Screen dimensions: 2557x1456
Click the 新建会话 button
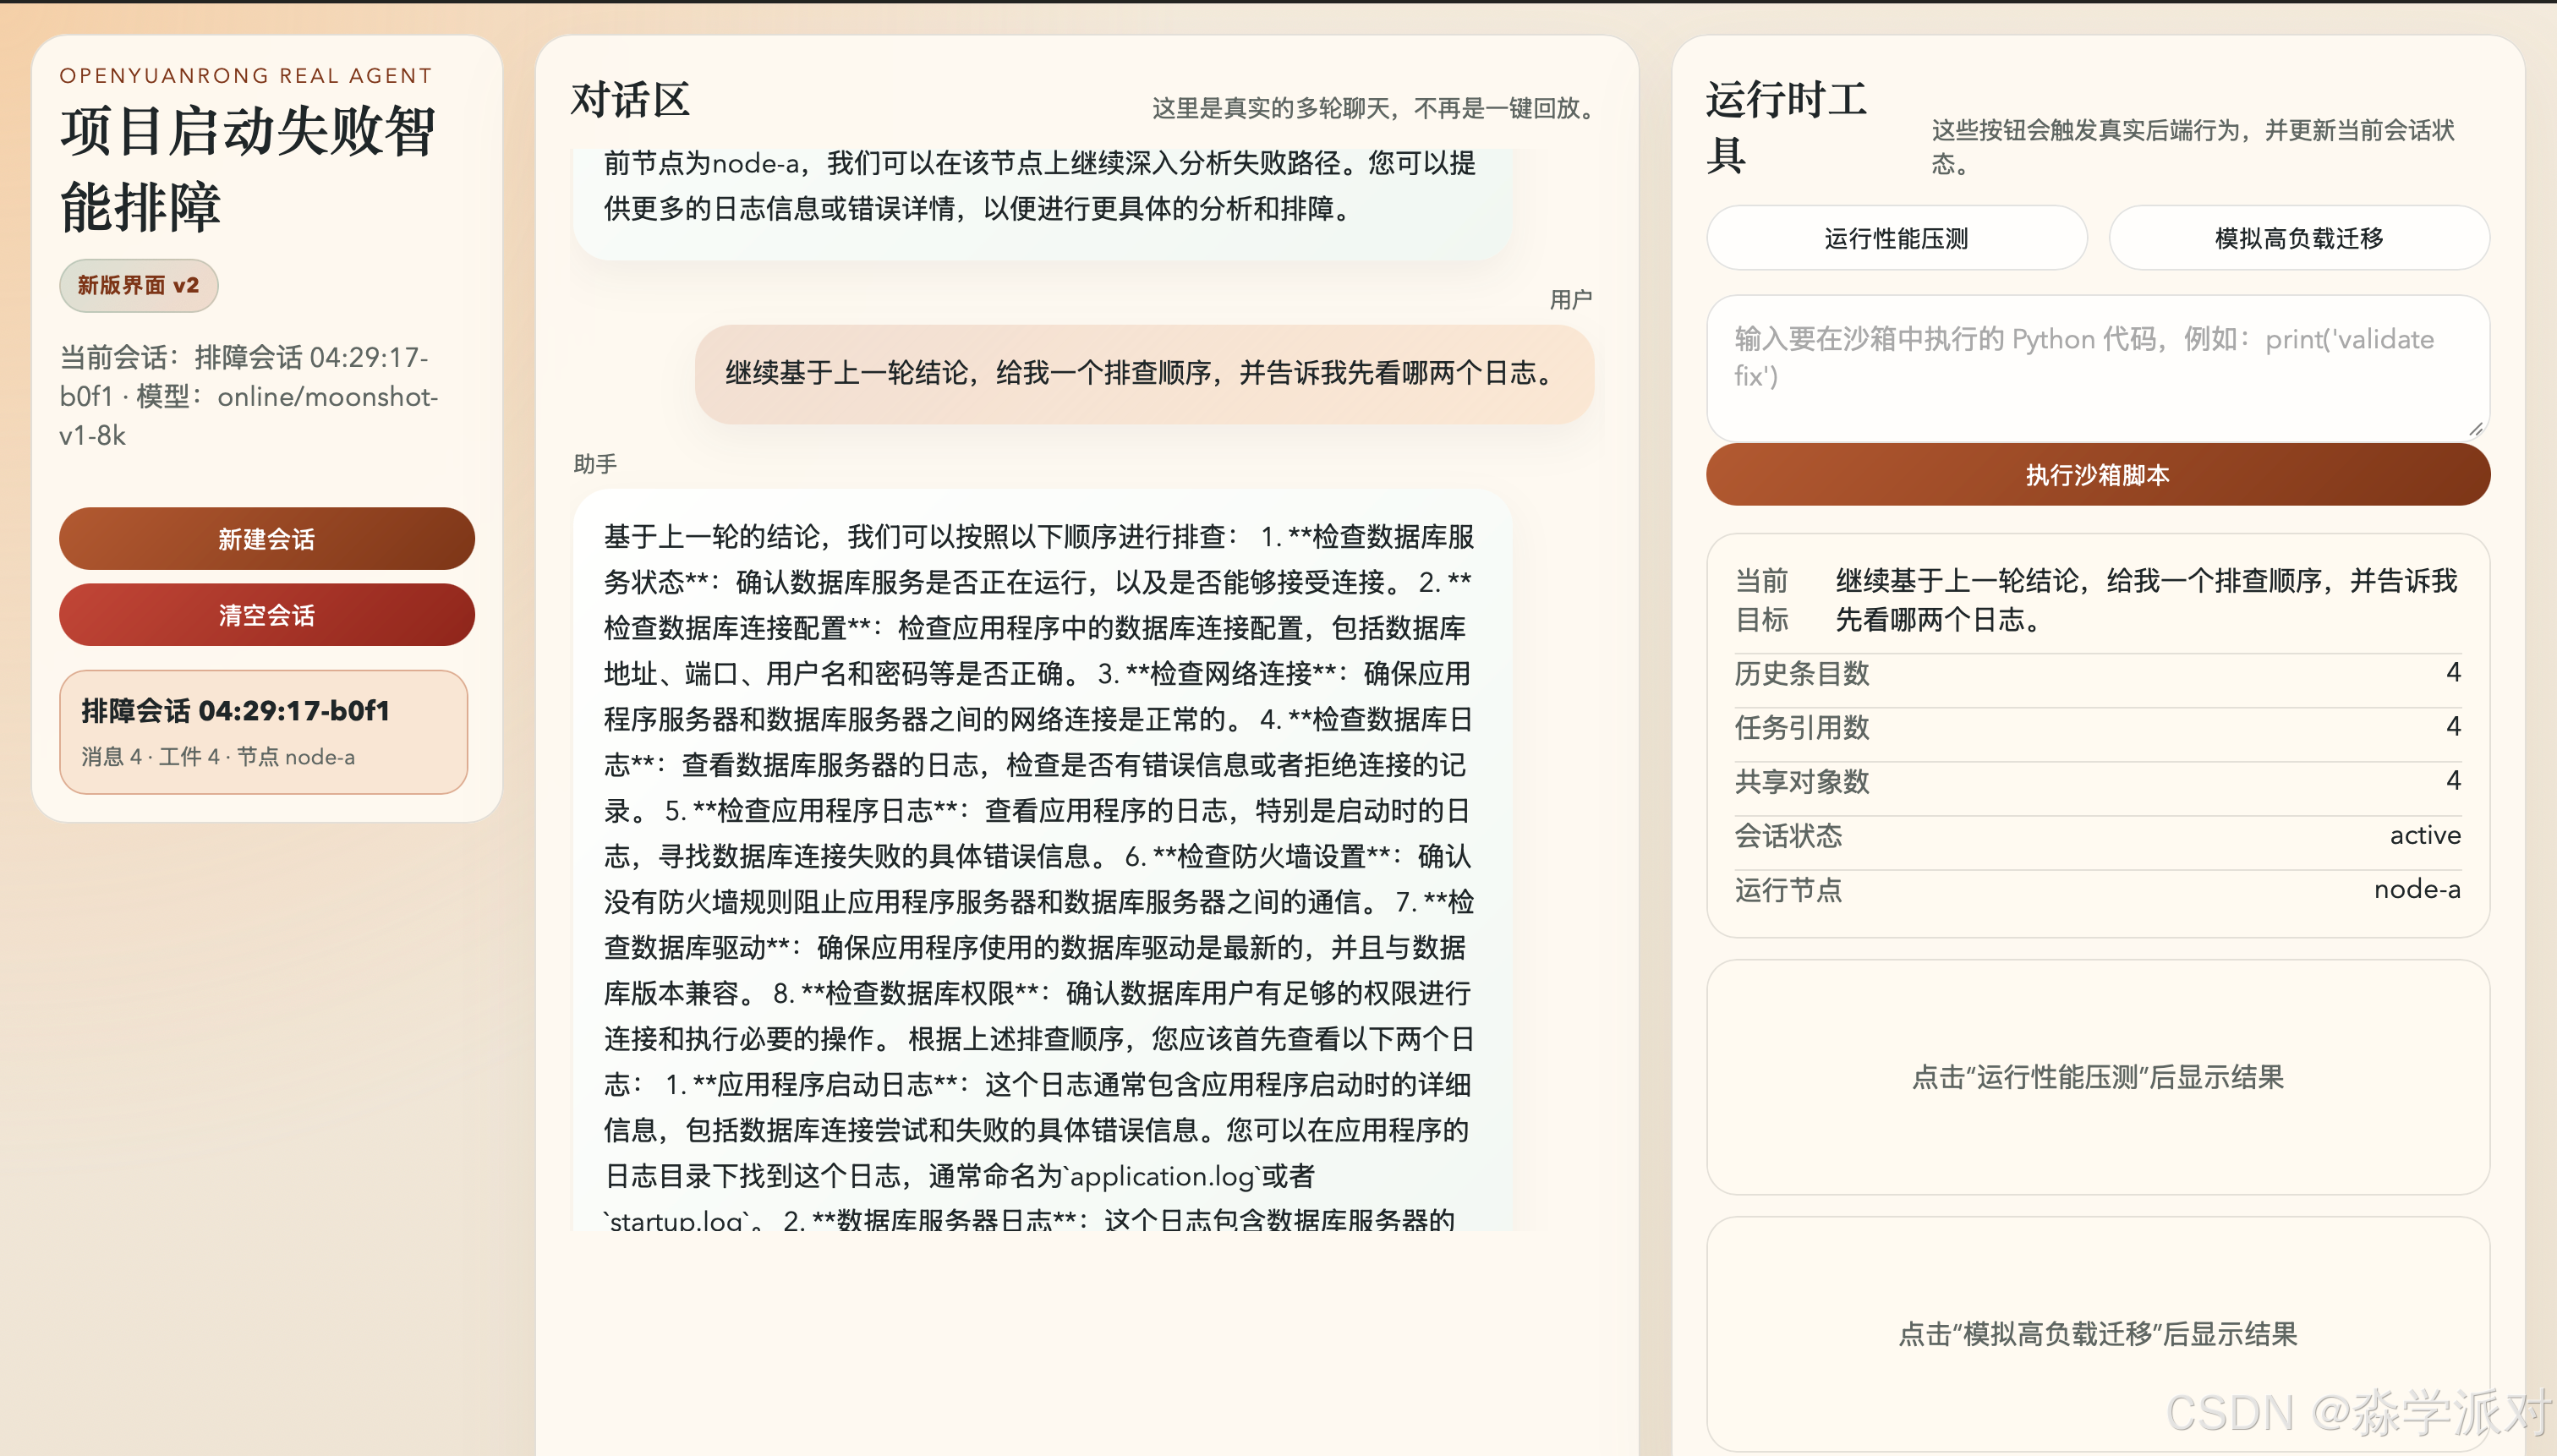[x=266, y=539]
